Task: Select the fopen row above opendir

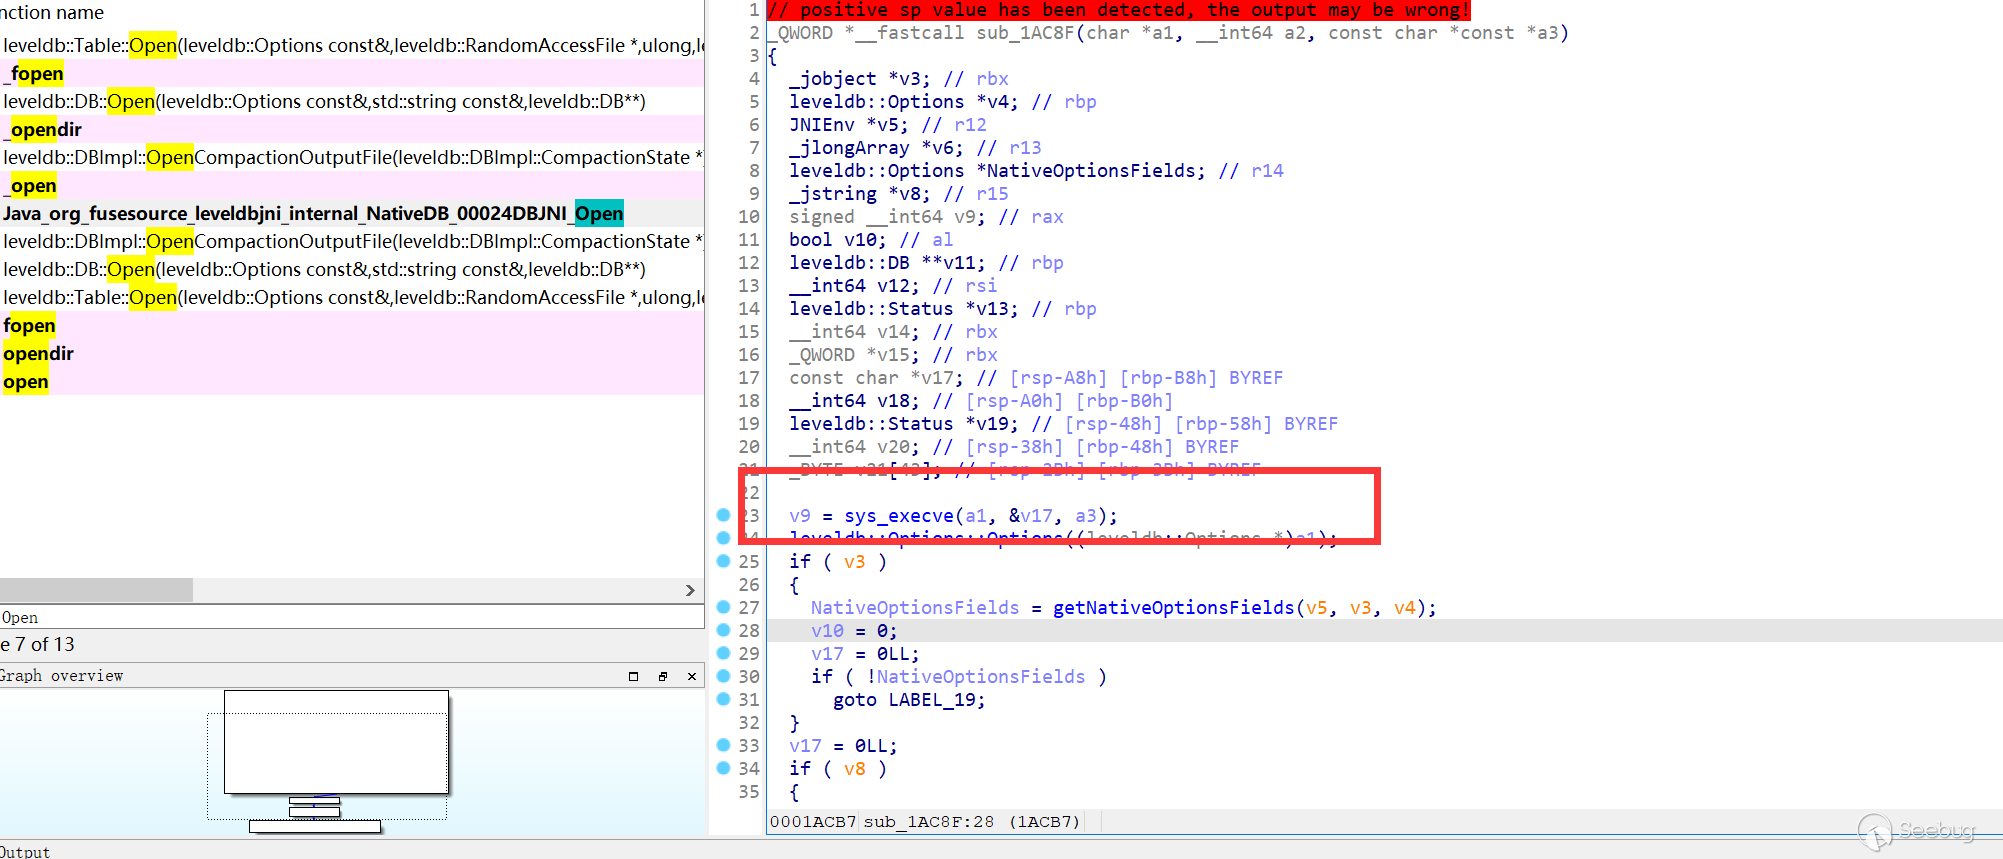Action: (352, 325)
